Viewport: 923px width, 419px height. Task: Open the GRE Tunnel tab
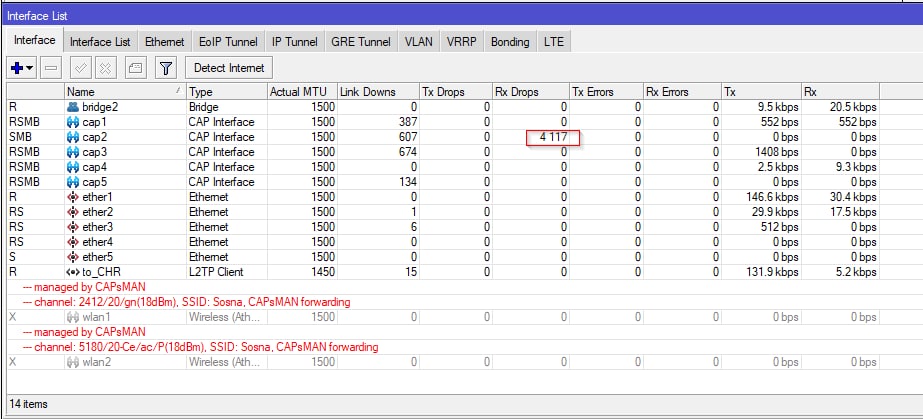pos(361,42)
